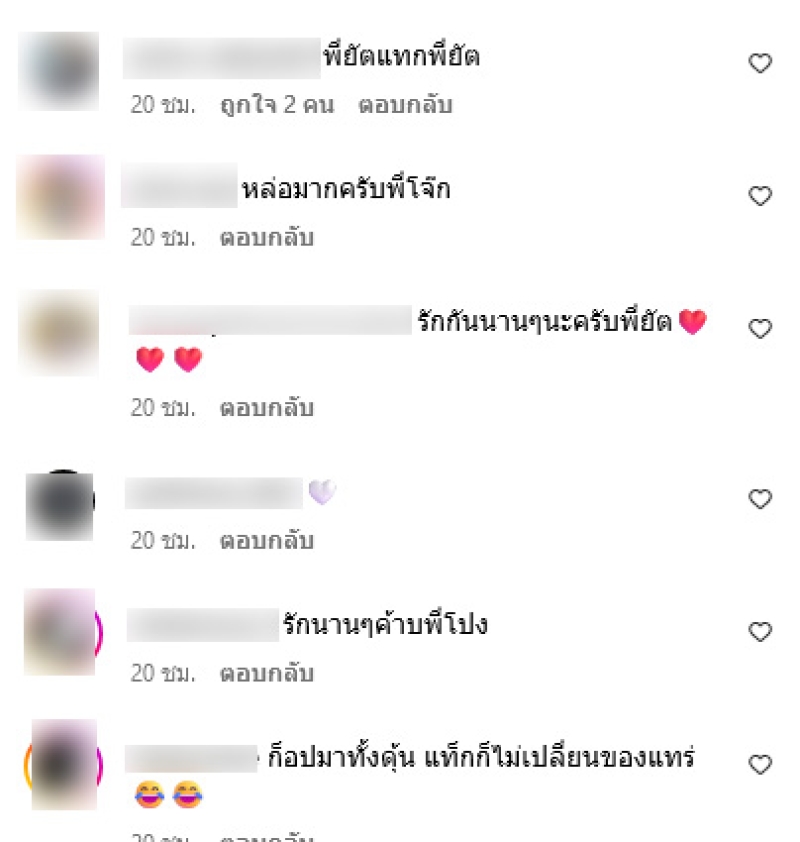View the story-ringed avatar beside "รักนานๆค้าบพี่โปง"

click(62, 632)
